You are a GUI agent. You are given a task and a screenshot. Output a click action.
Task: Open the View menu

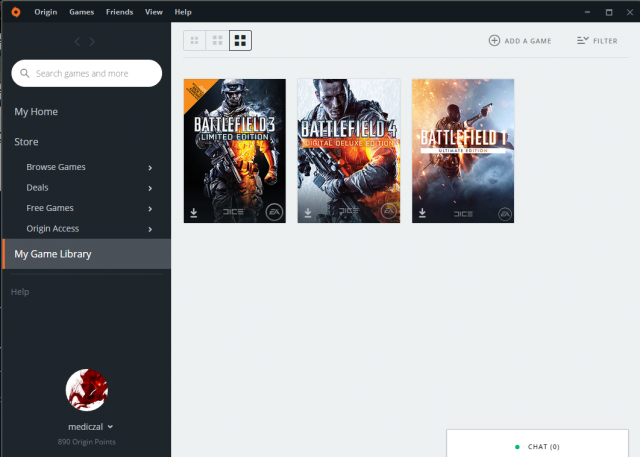click(x=154, y=12)
